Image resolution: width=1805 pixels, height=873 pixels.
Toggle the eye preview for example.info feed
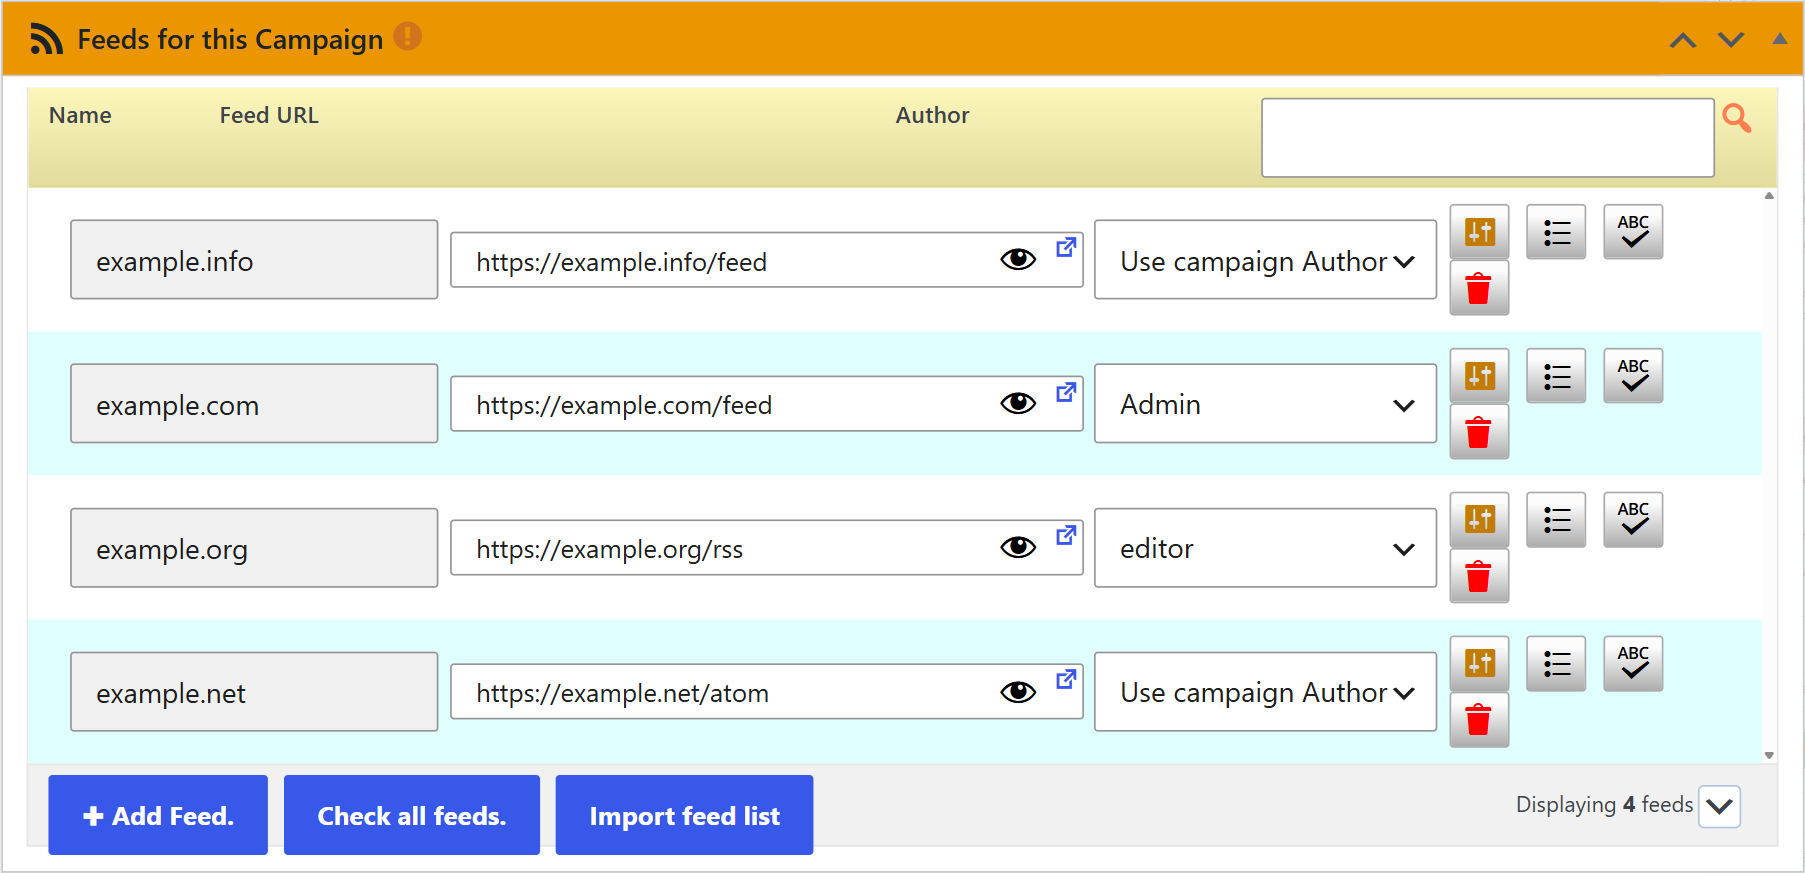(x=1018, y=260)
